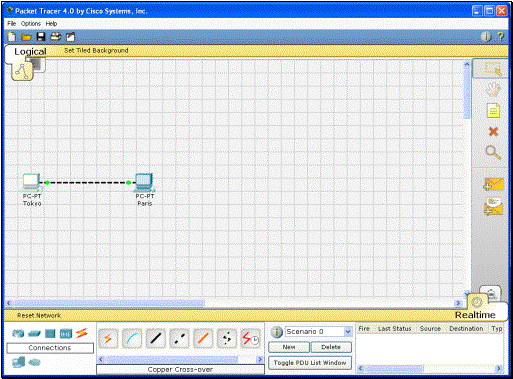Click the workspace scroll-up arrow
The height and width of the screenshot is (379, 513).
click(x=467, y=64)
